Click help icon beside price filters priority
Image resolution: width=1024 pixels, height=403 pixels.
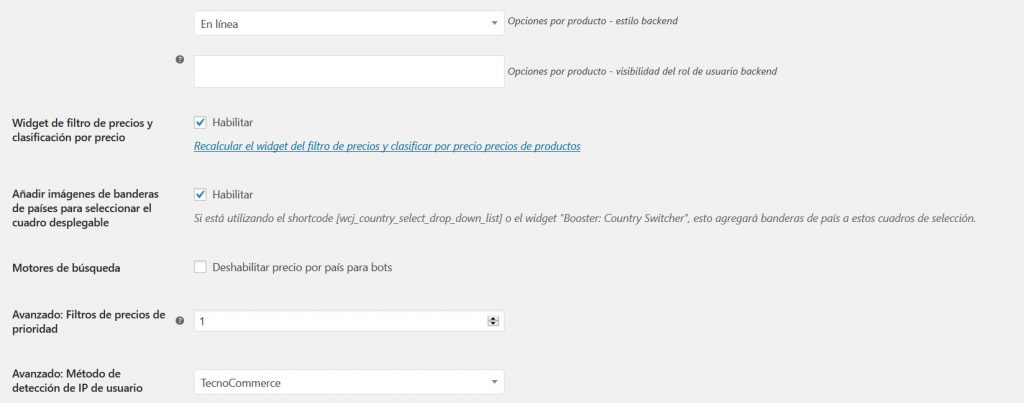(180, 321)
